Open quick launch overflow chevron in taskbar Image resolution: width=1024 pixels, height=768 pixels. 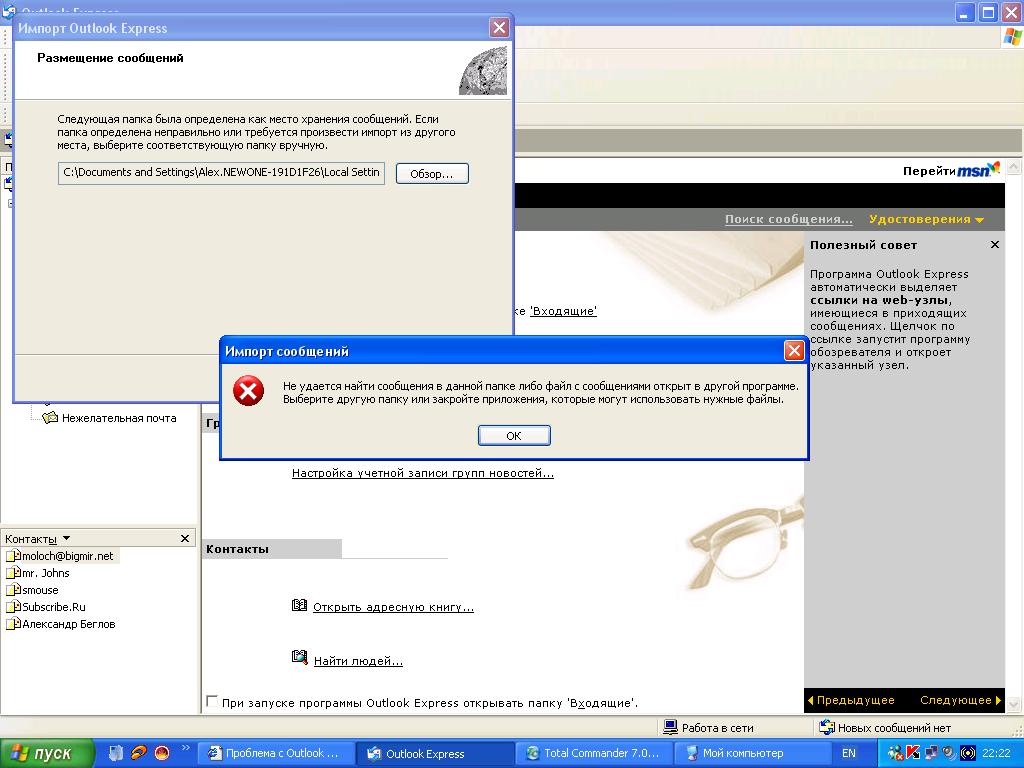tap(184, 747)
